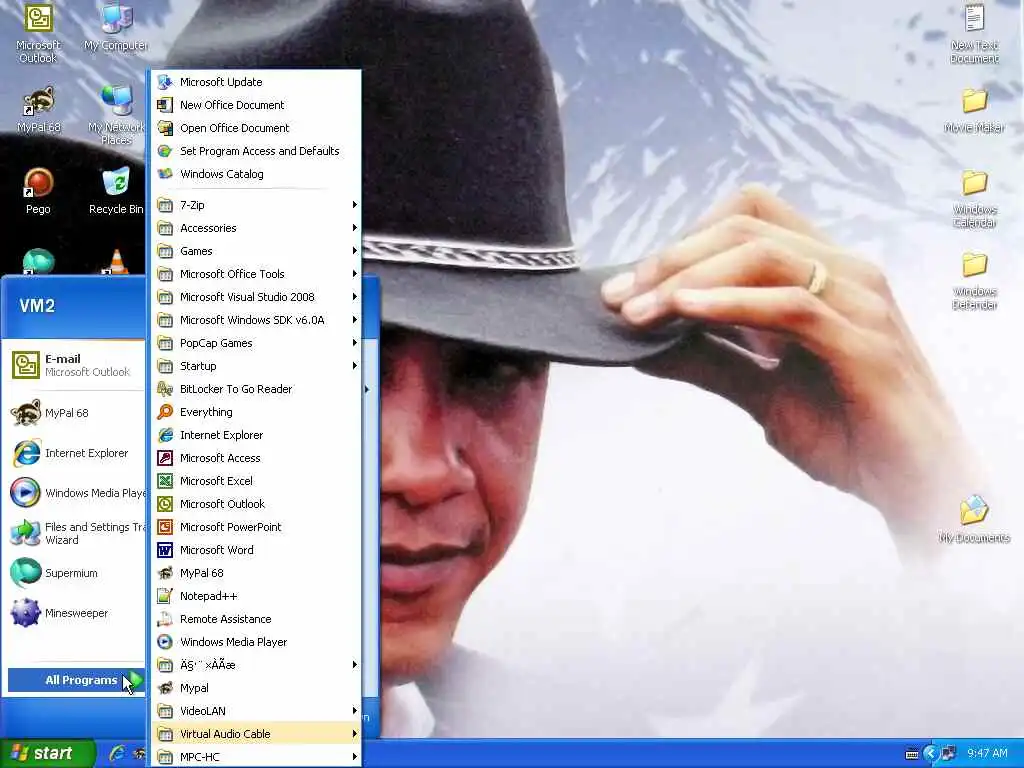The image size is (1024, 768).
Task: Launch Microsoft Word
Action: coord(256,550)
